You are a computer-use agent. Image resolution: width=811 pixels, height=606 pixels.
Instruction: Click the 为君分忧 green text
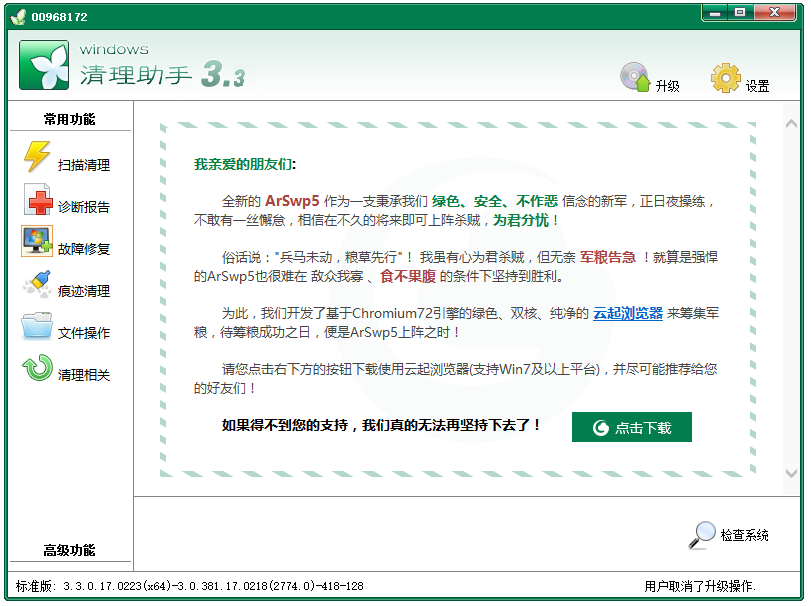pos(521,220)
